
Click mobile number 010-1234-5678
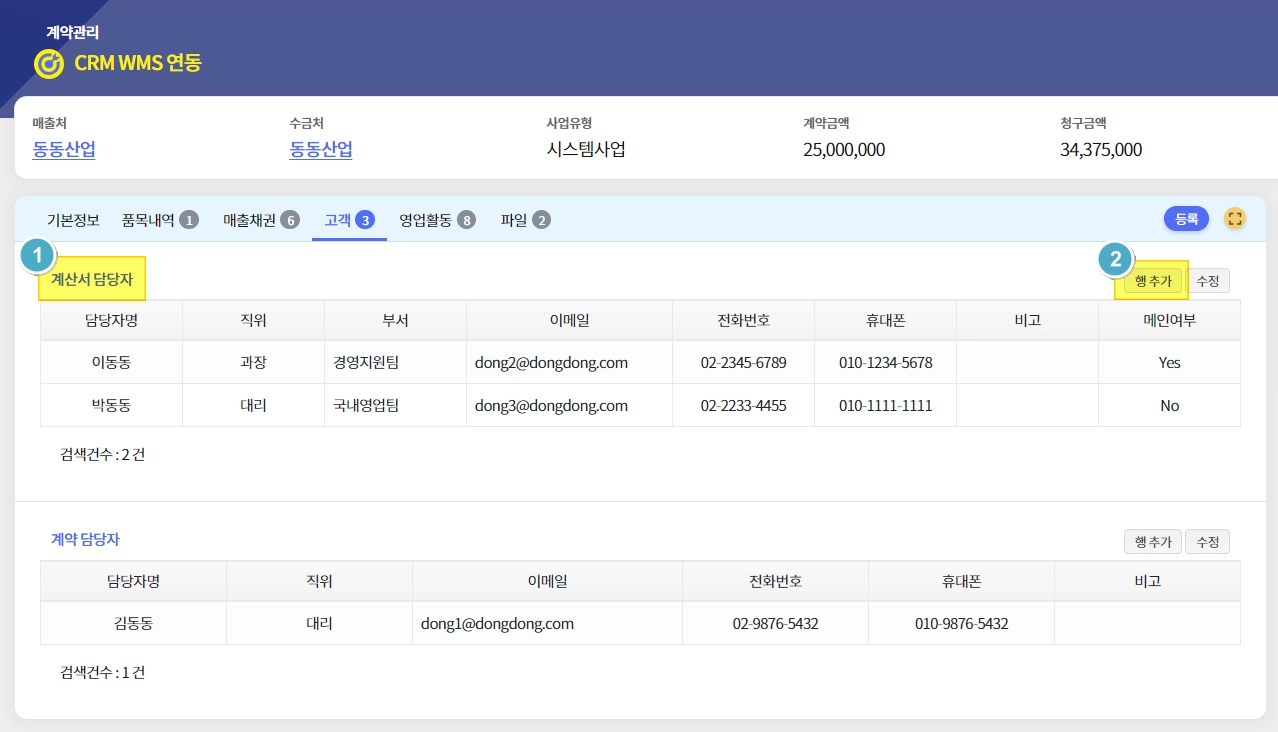886,362
